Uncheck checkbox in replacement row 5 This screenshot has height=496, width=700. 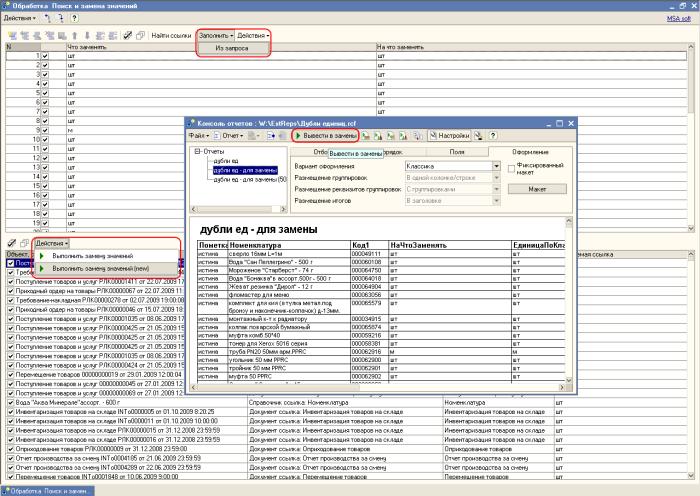pyautogui.click(x=45, y=93)
